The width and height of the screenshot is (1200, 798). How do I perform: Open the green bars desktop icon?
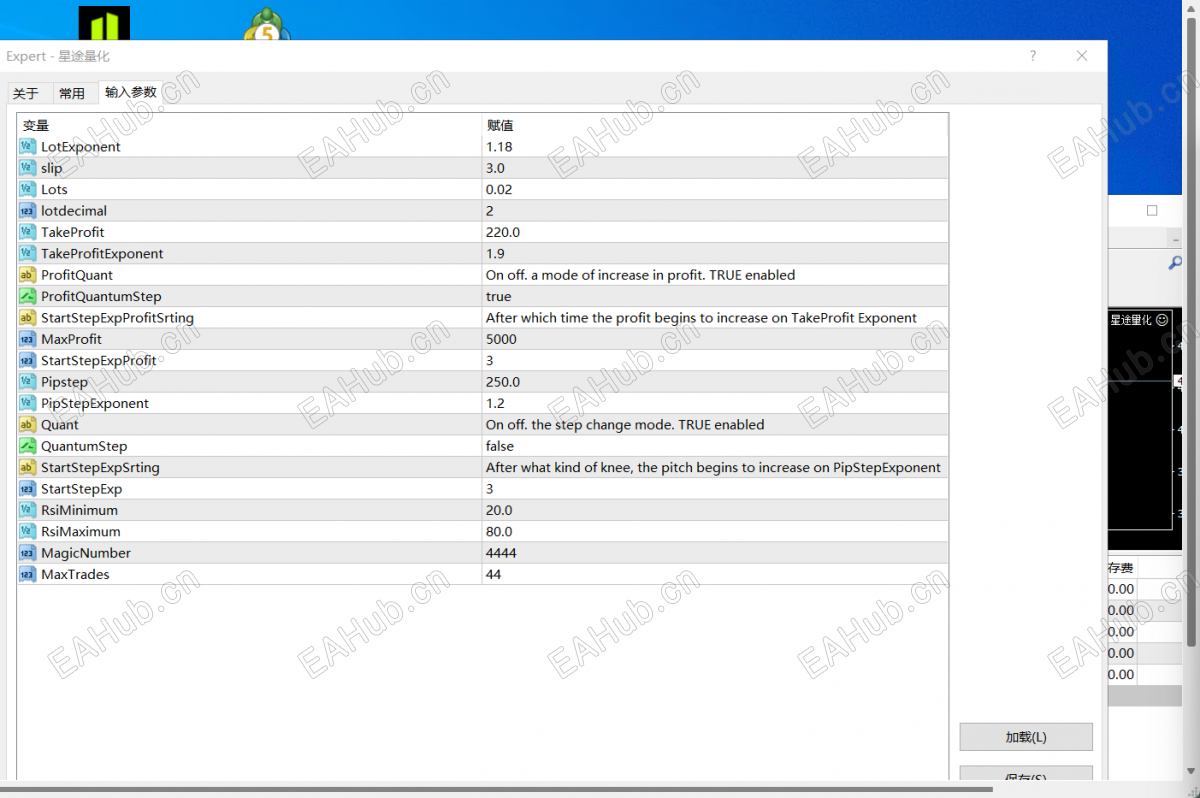(104, 24)
